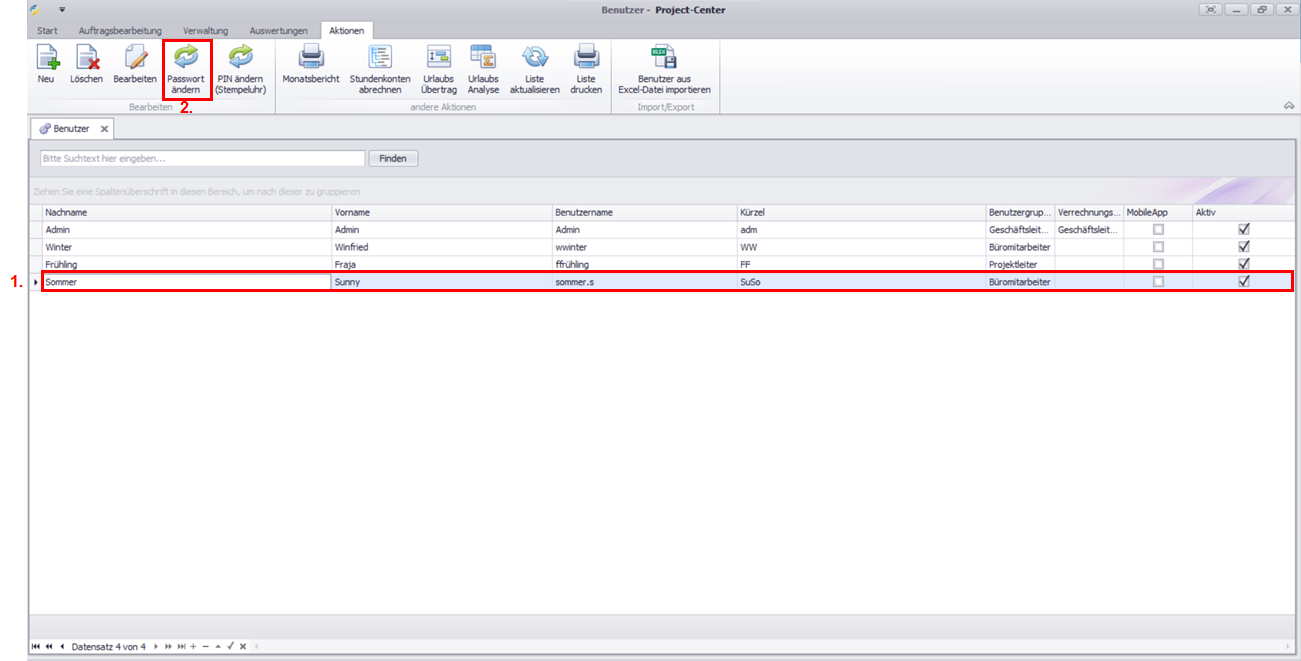This screenshot has width=1301, height=661.
Task: Click Benutzer aus Excel-Datei importieren
Action: tap(664, 58)
